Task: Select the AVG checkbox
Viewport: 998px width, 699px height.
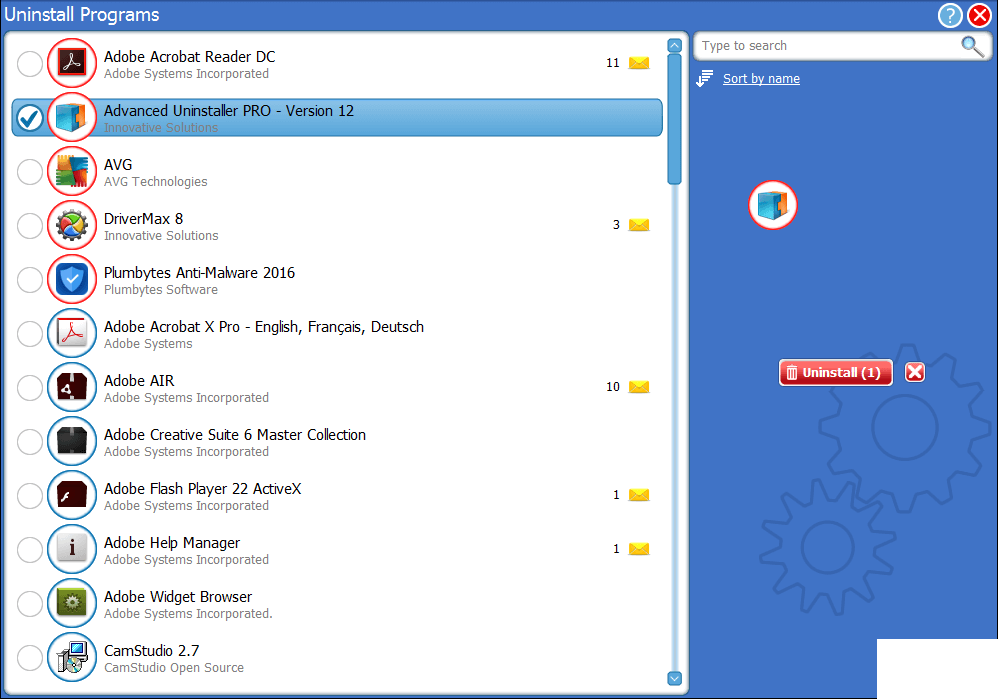Action: pyautogui.click(x=30, y=172)
